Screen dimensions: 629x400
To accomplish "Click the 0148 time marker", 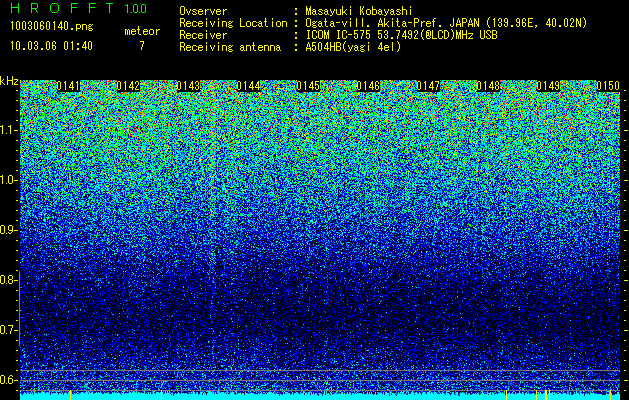I will (488, 86).
